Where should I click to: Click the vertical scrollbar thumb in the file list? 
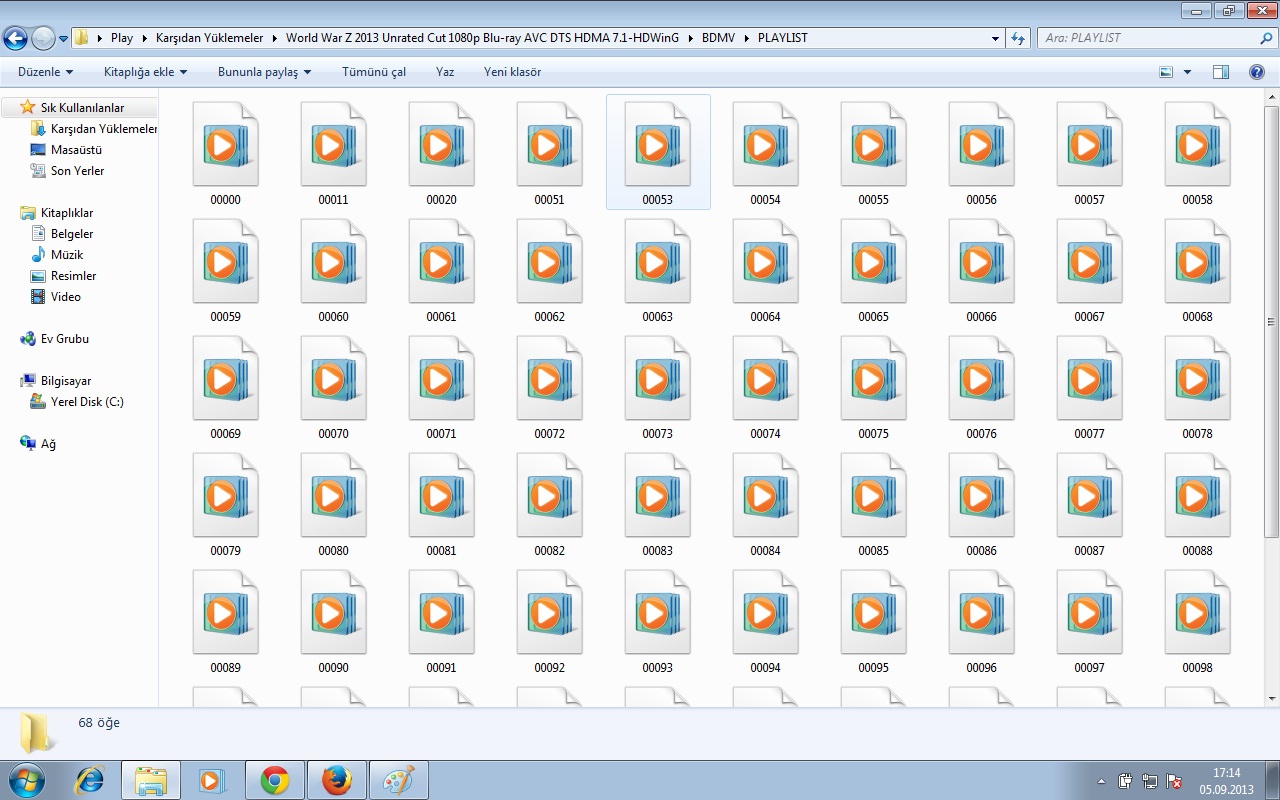1271,322
